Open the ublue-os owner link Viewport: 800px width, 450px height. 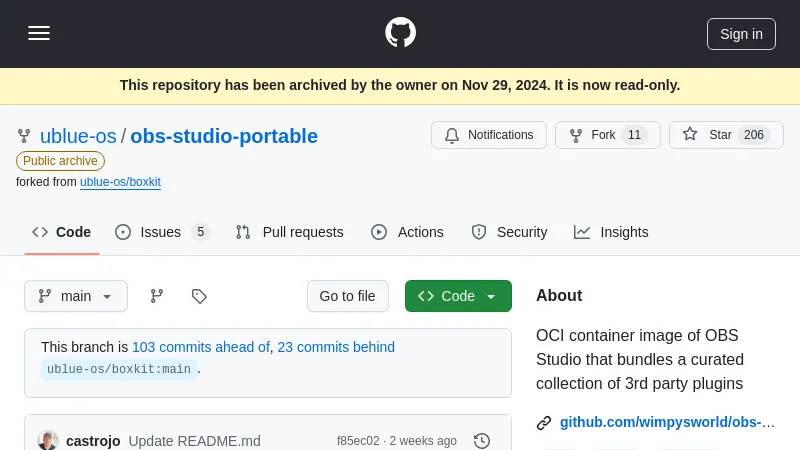[78, 136]
